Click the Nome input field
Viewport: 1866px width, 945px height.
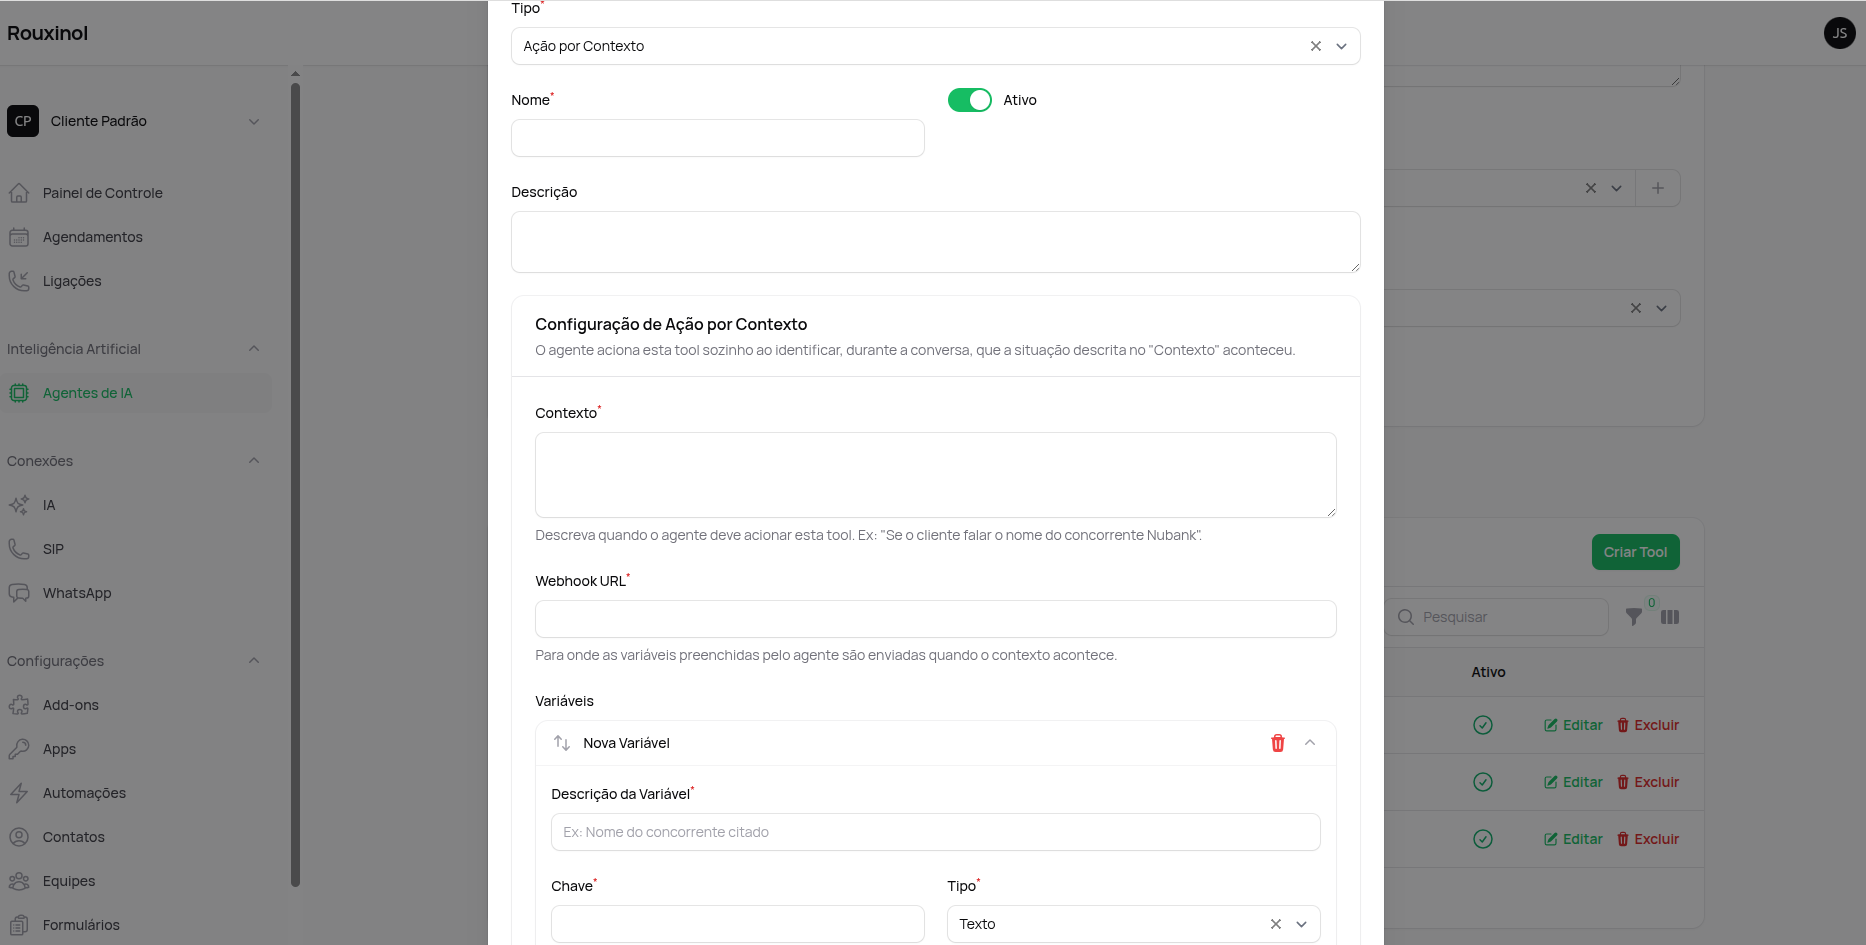click(x=718, y=138)
